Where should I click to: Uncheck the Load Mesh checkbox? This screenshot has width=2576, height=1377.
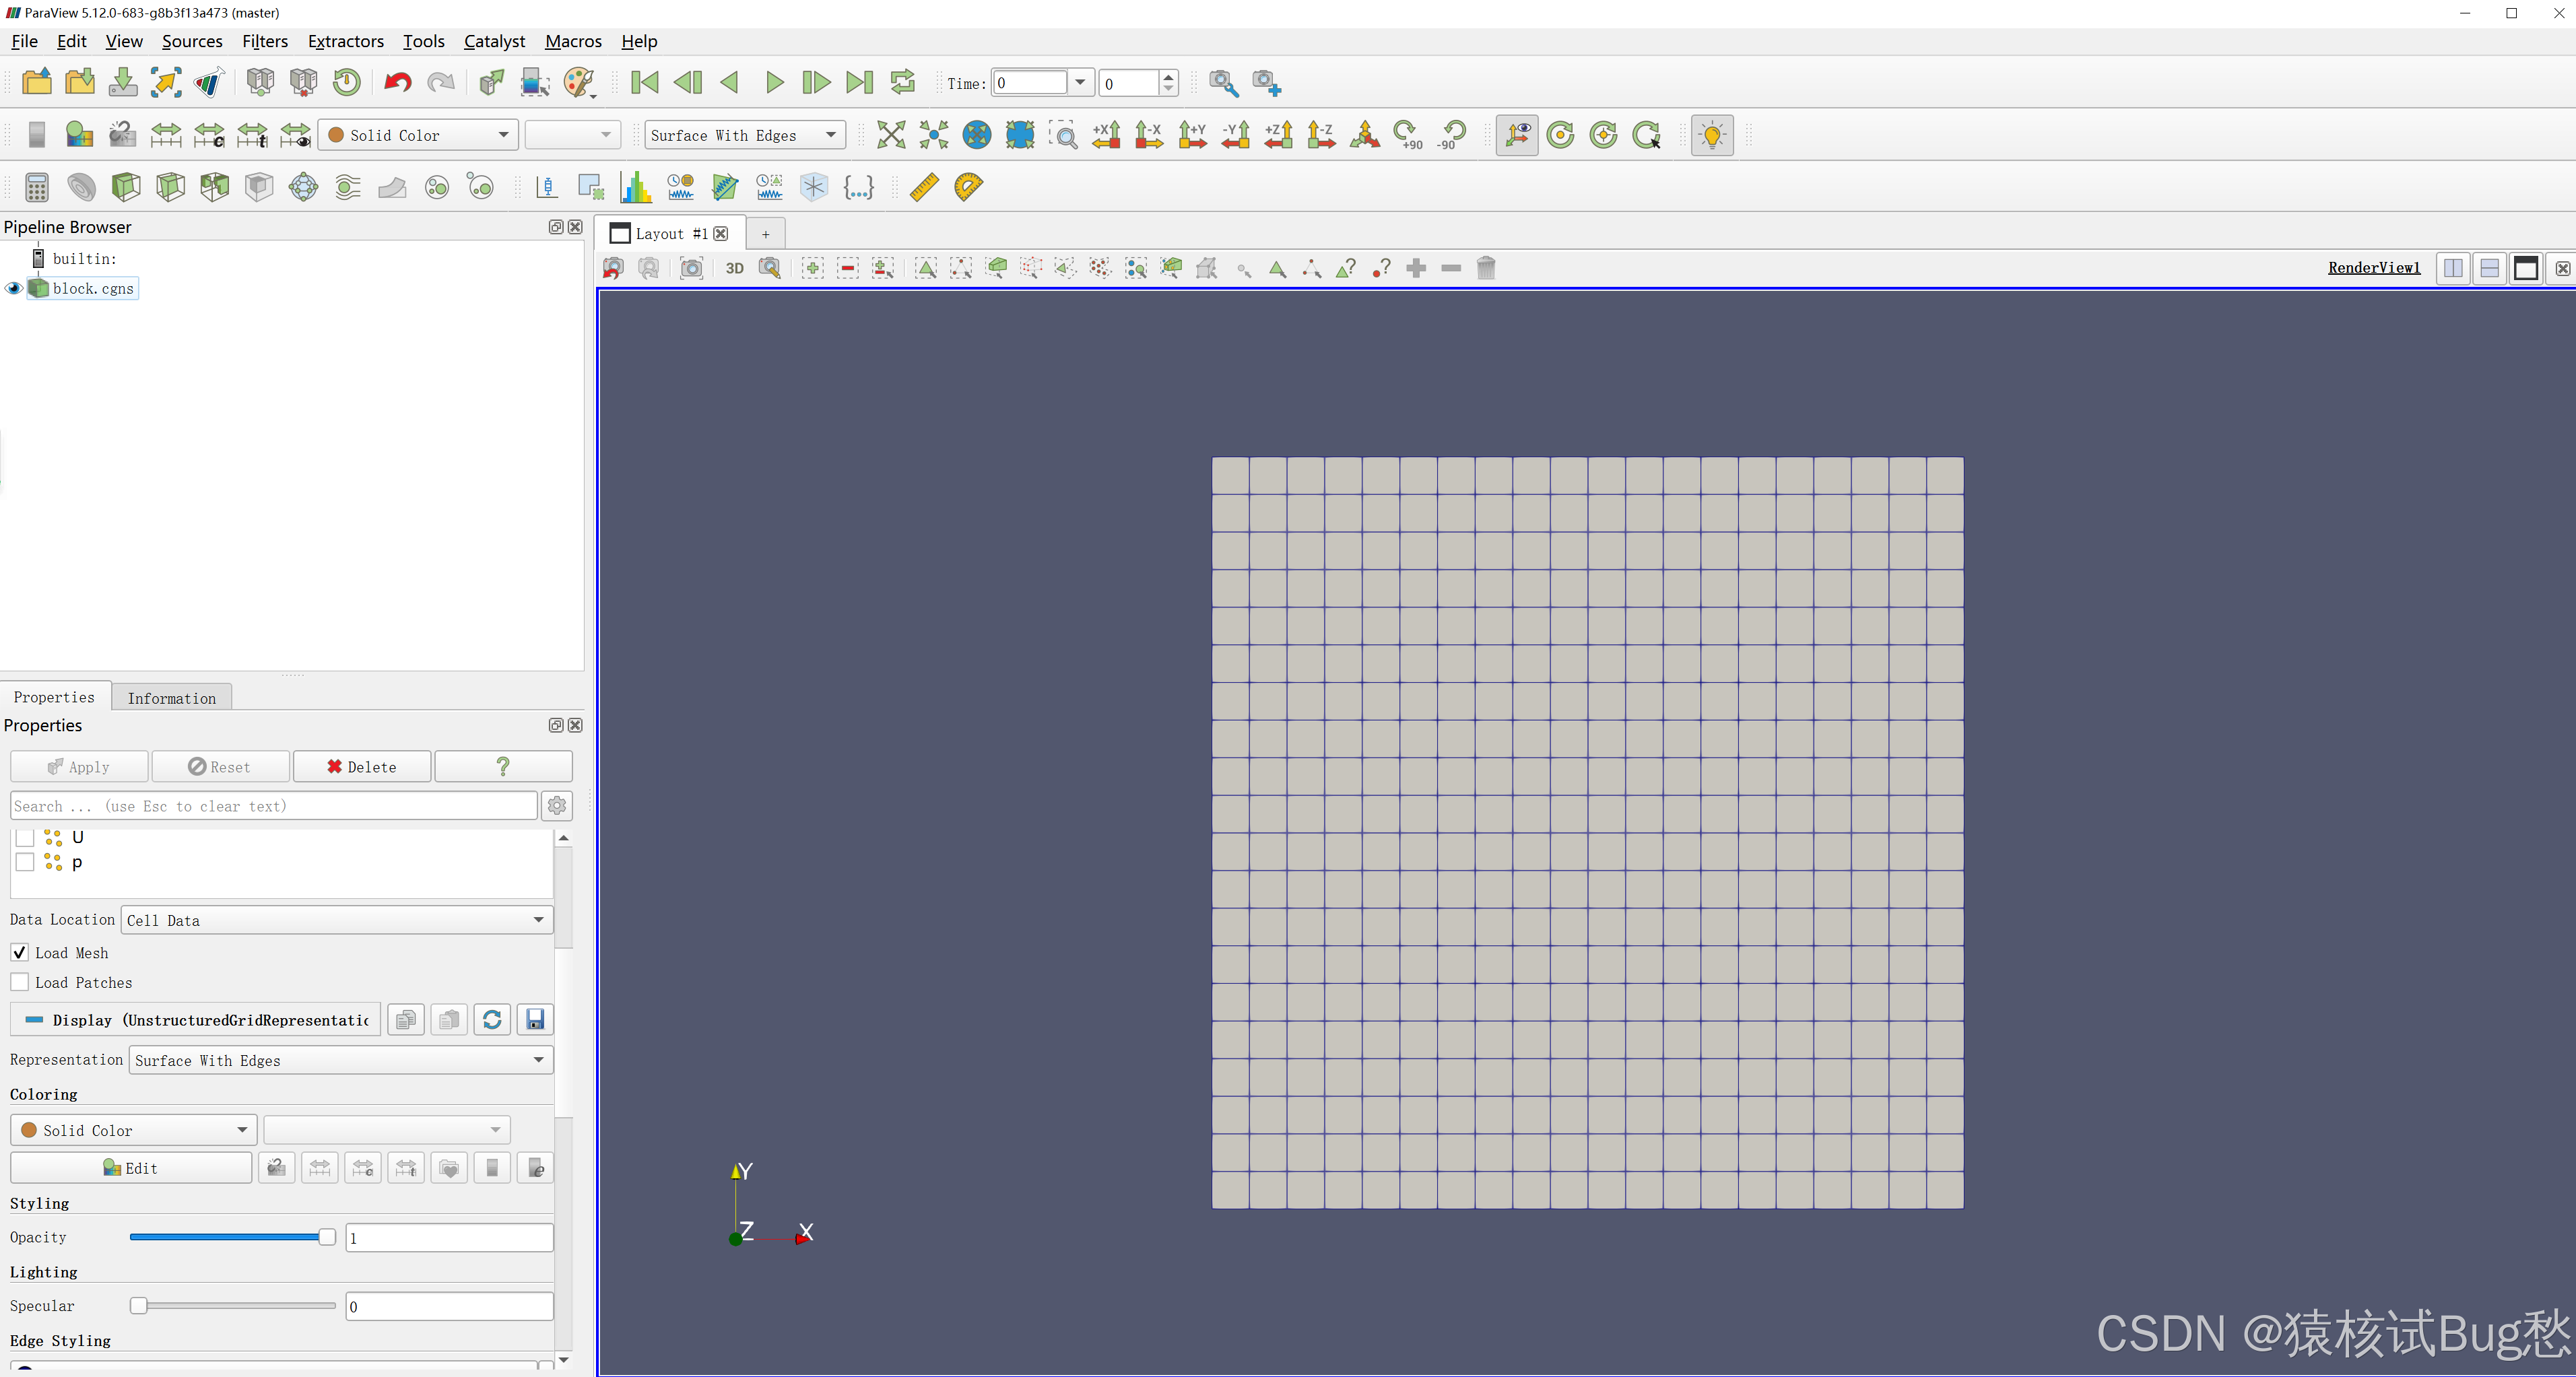(20, 952)
